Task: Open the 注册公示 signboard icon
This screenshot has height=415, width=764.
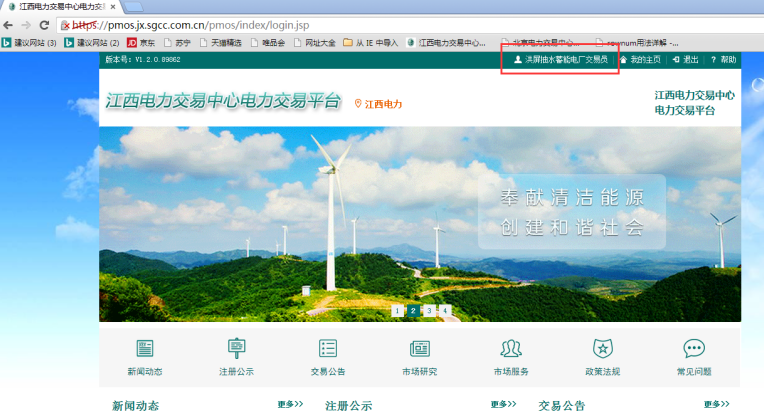Action: pos(237,348)
